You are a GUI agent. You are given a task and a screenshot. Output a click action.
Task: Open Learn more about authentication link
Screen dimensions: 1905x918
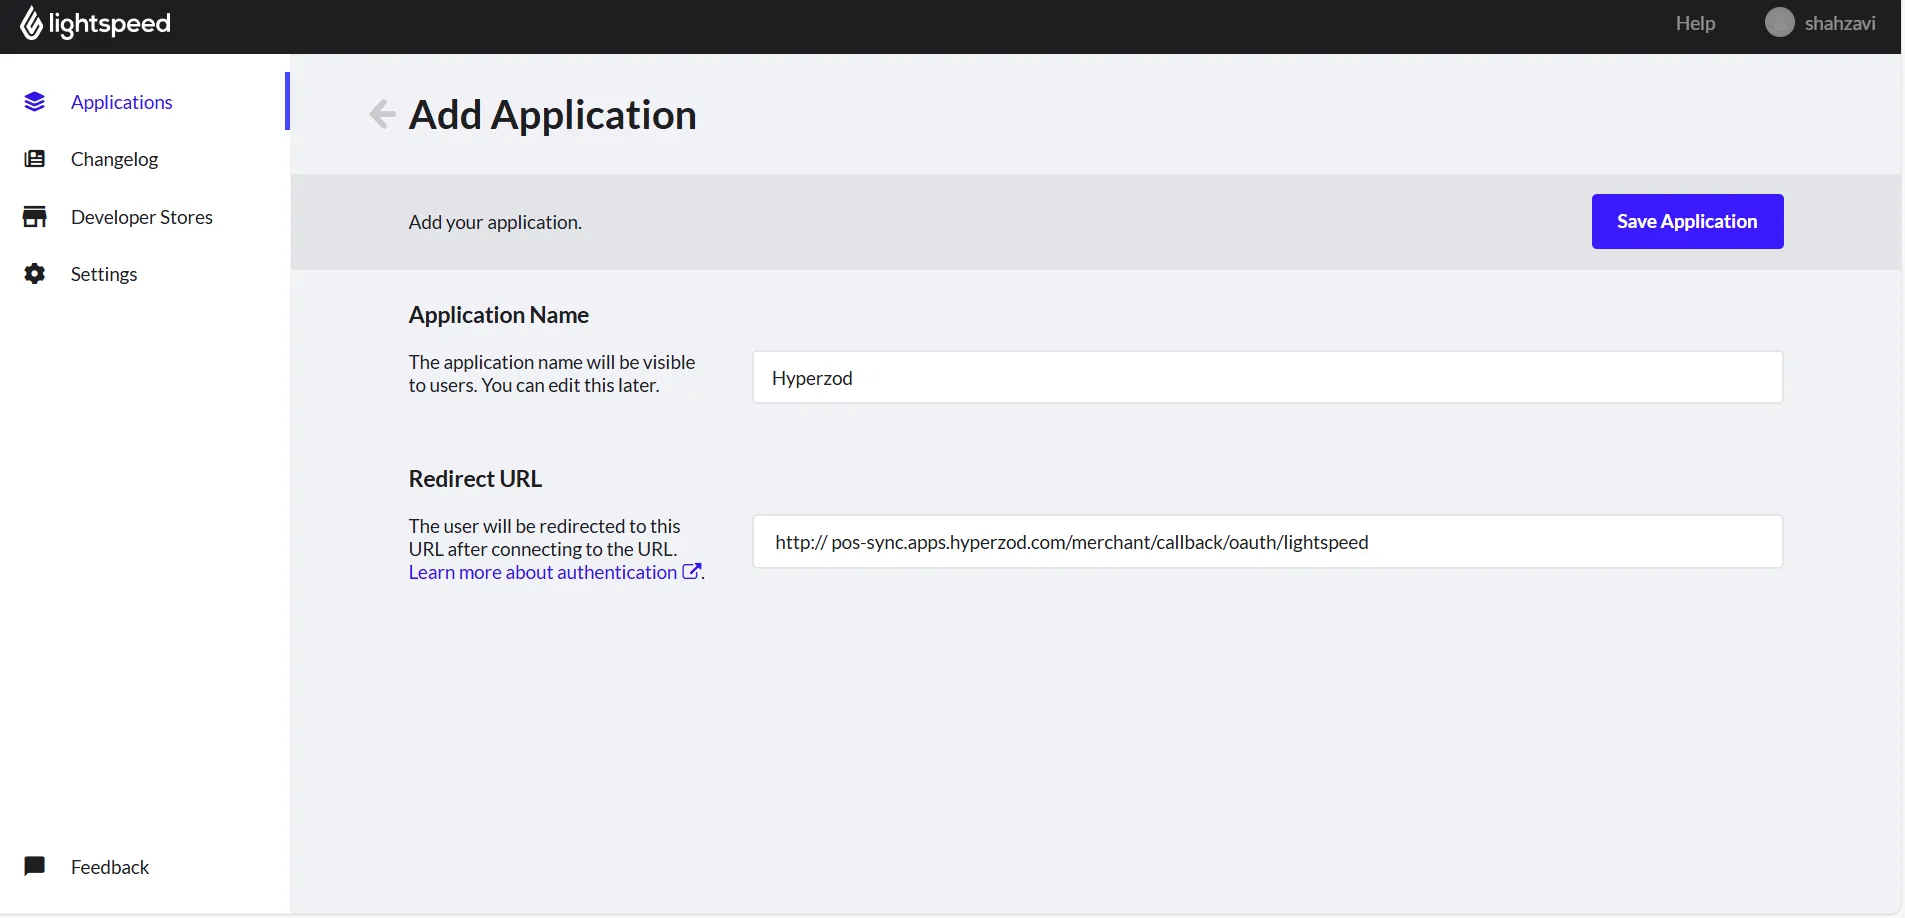pyautogui.click(x=543, y=572)
